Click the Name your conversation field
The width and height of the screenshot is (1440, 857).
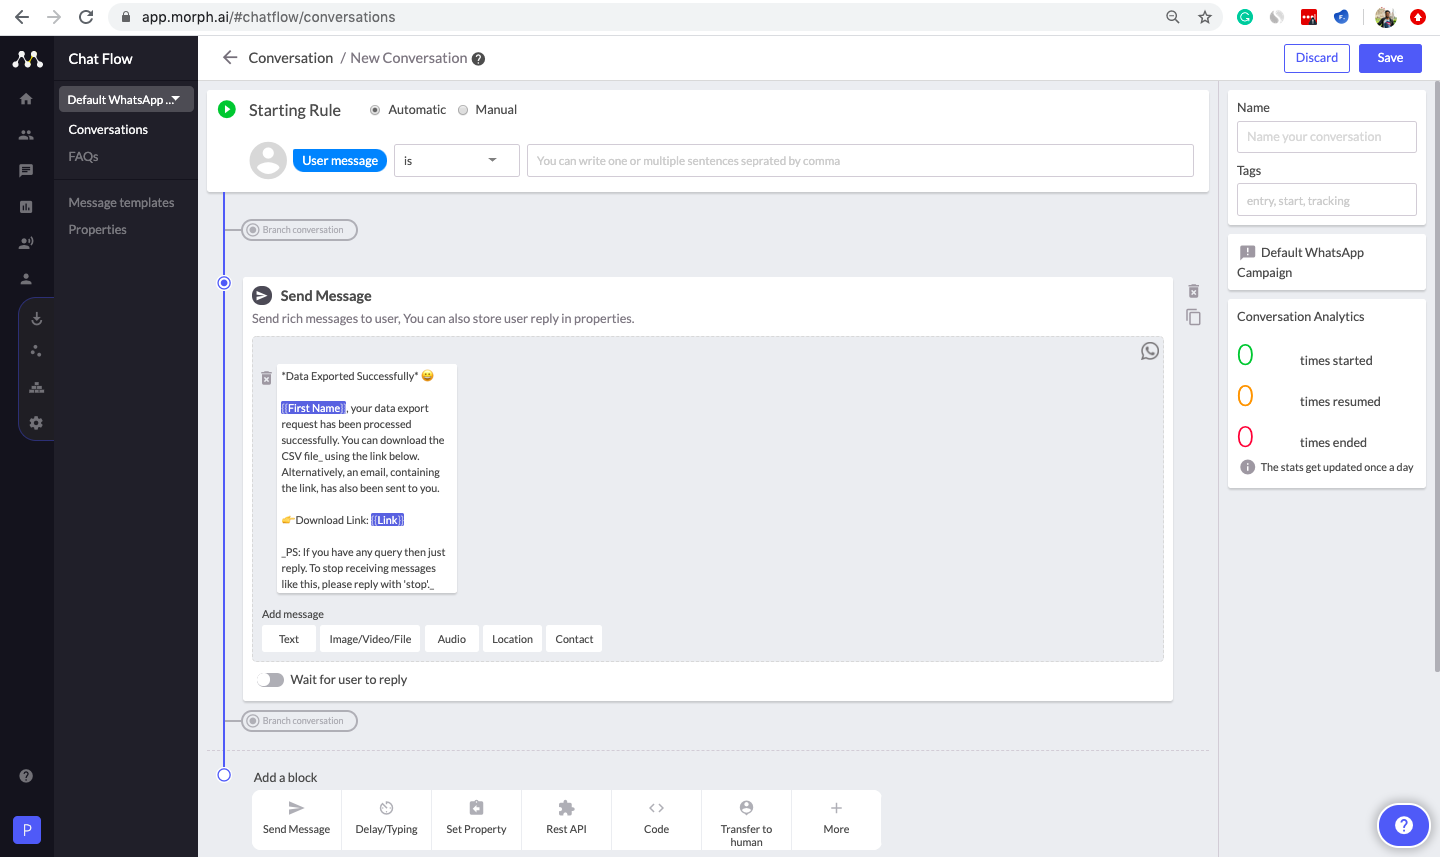[1327, 137]
